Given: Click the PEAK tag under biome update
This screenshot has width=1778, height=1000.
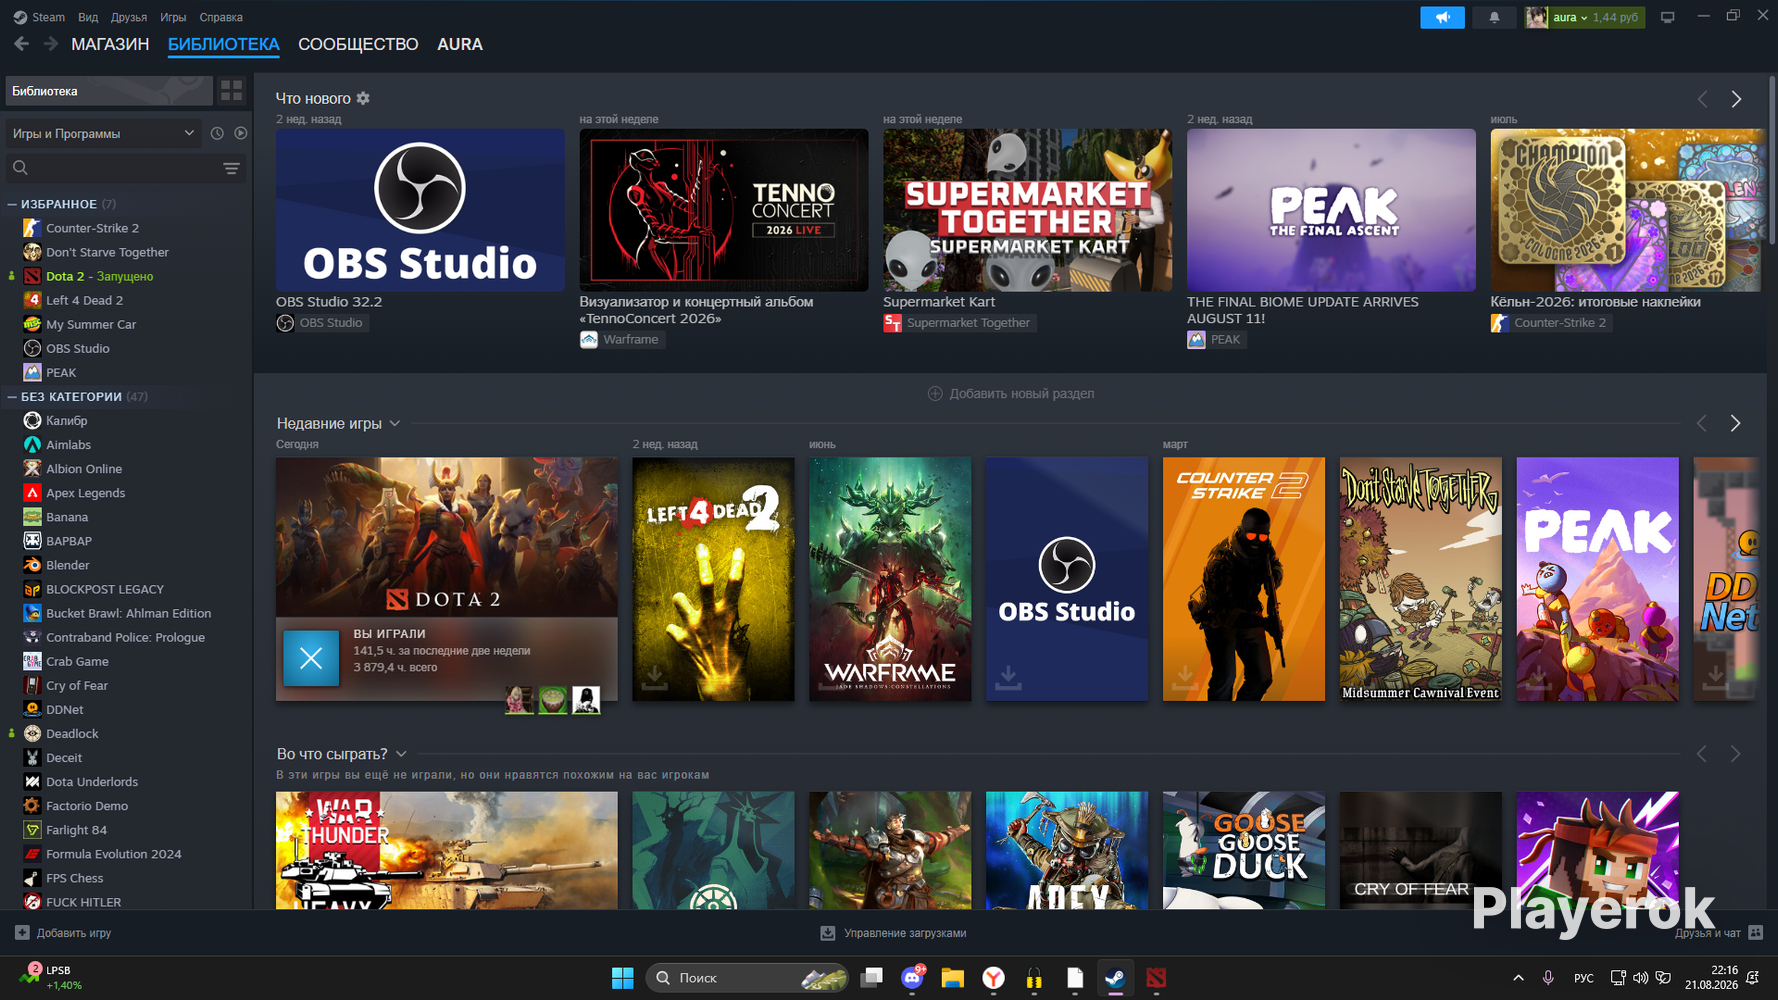Looking at the screenshot, I should point(1215,340).
